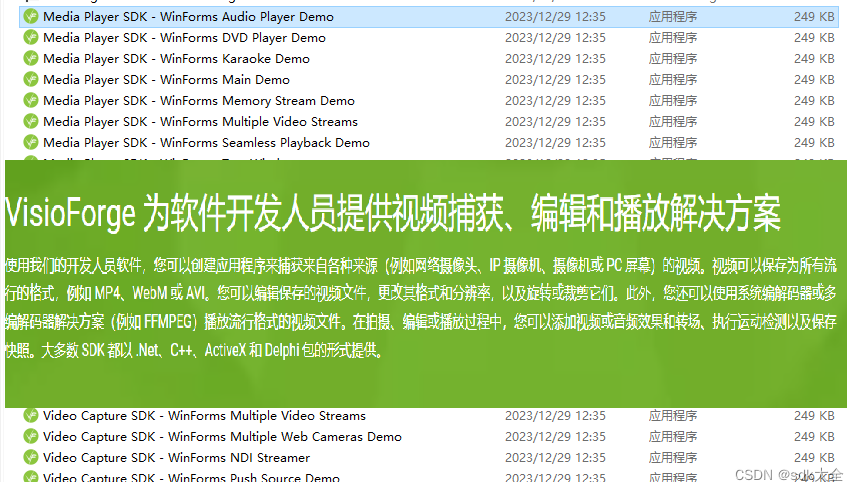Click the 249 KB size of Main Demo

click(x=814, y=79)
